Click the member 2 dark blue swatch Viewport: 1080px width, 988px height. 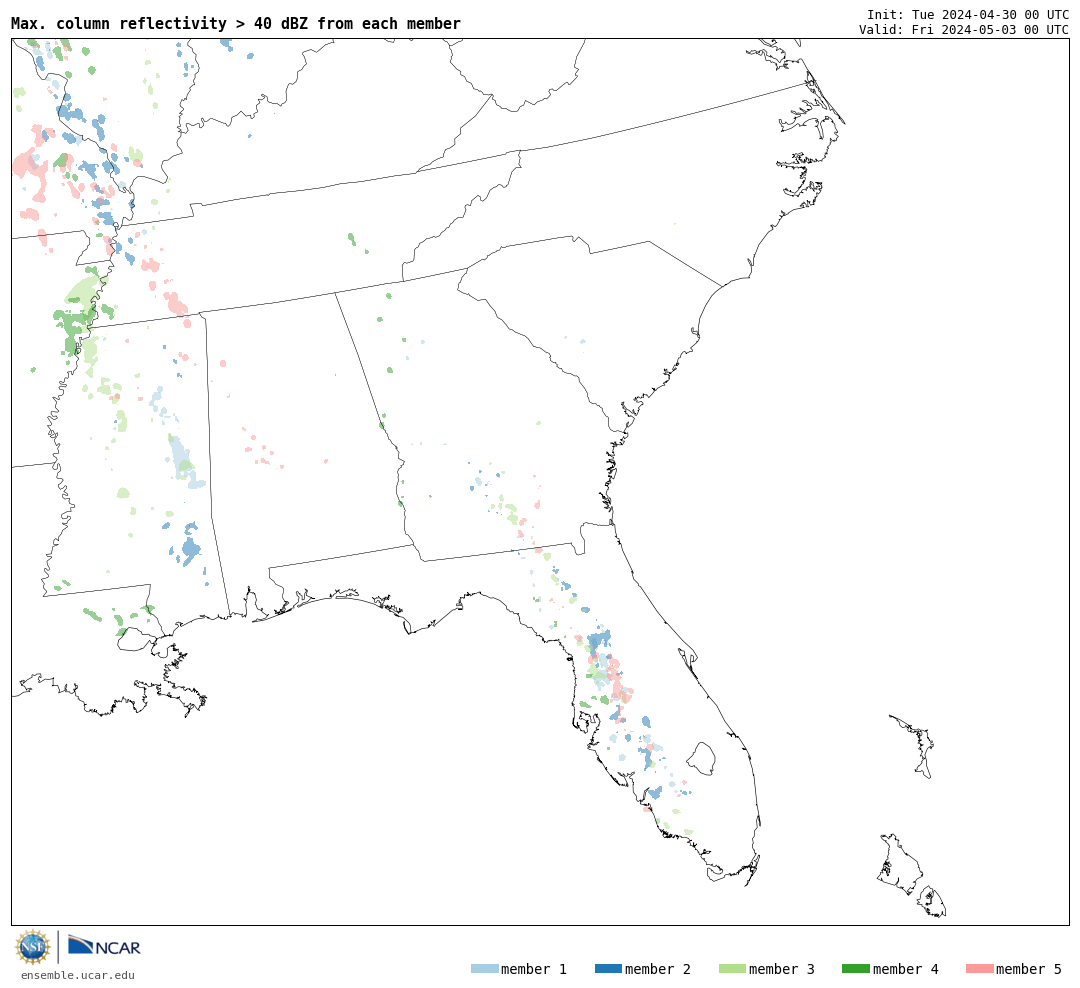pyautogui.click(x=608, y=969)
